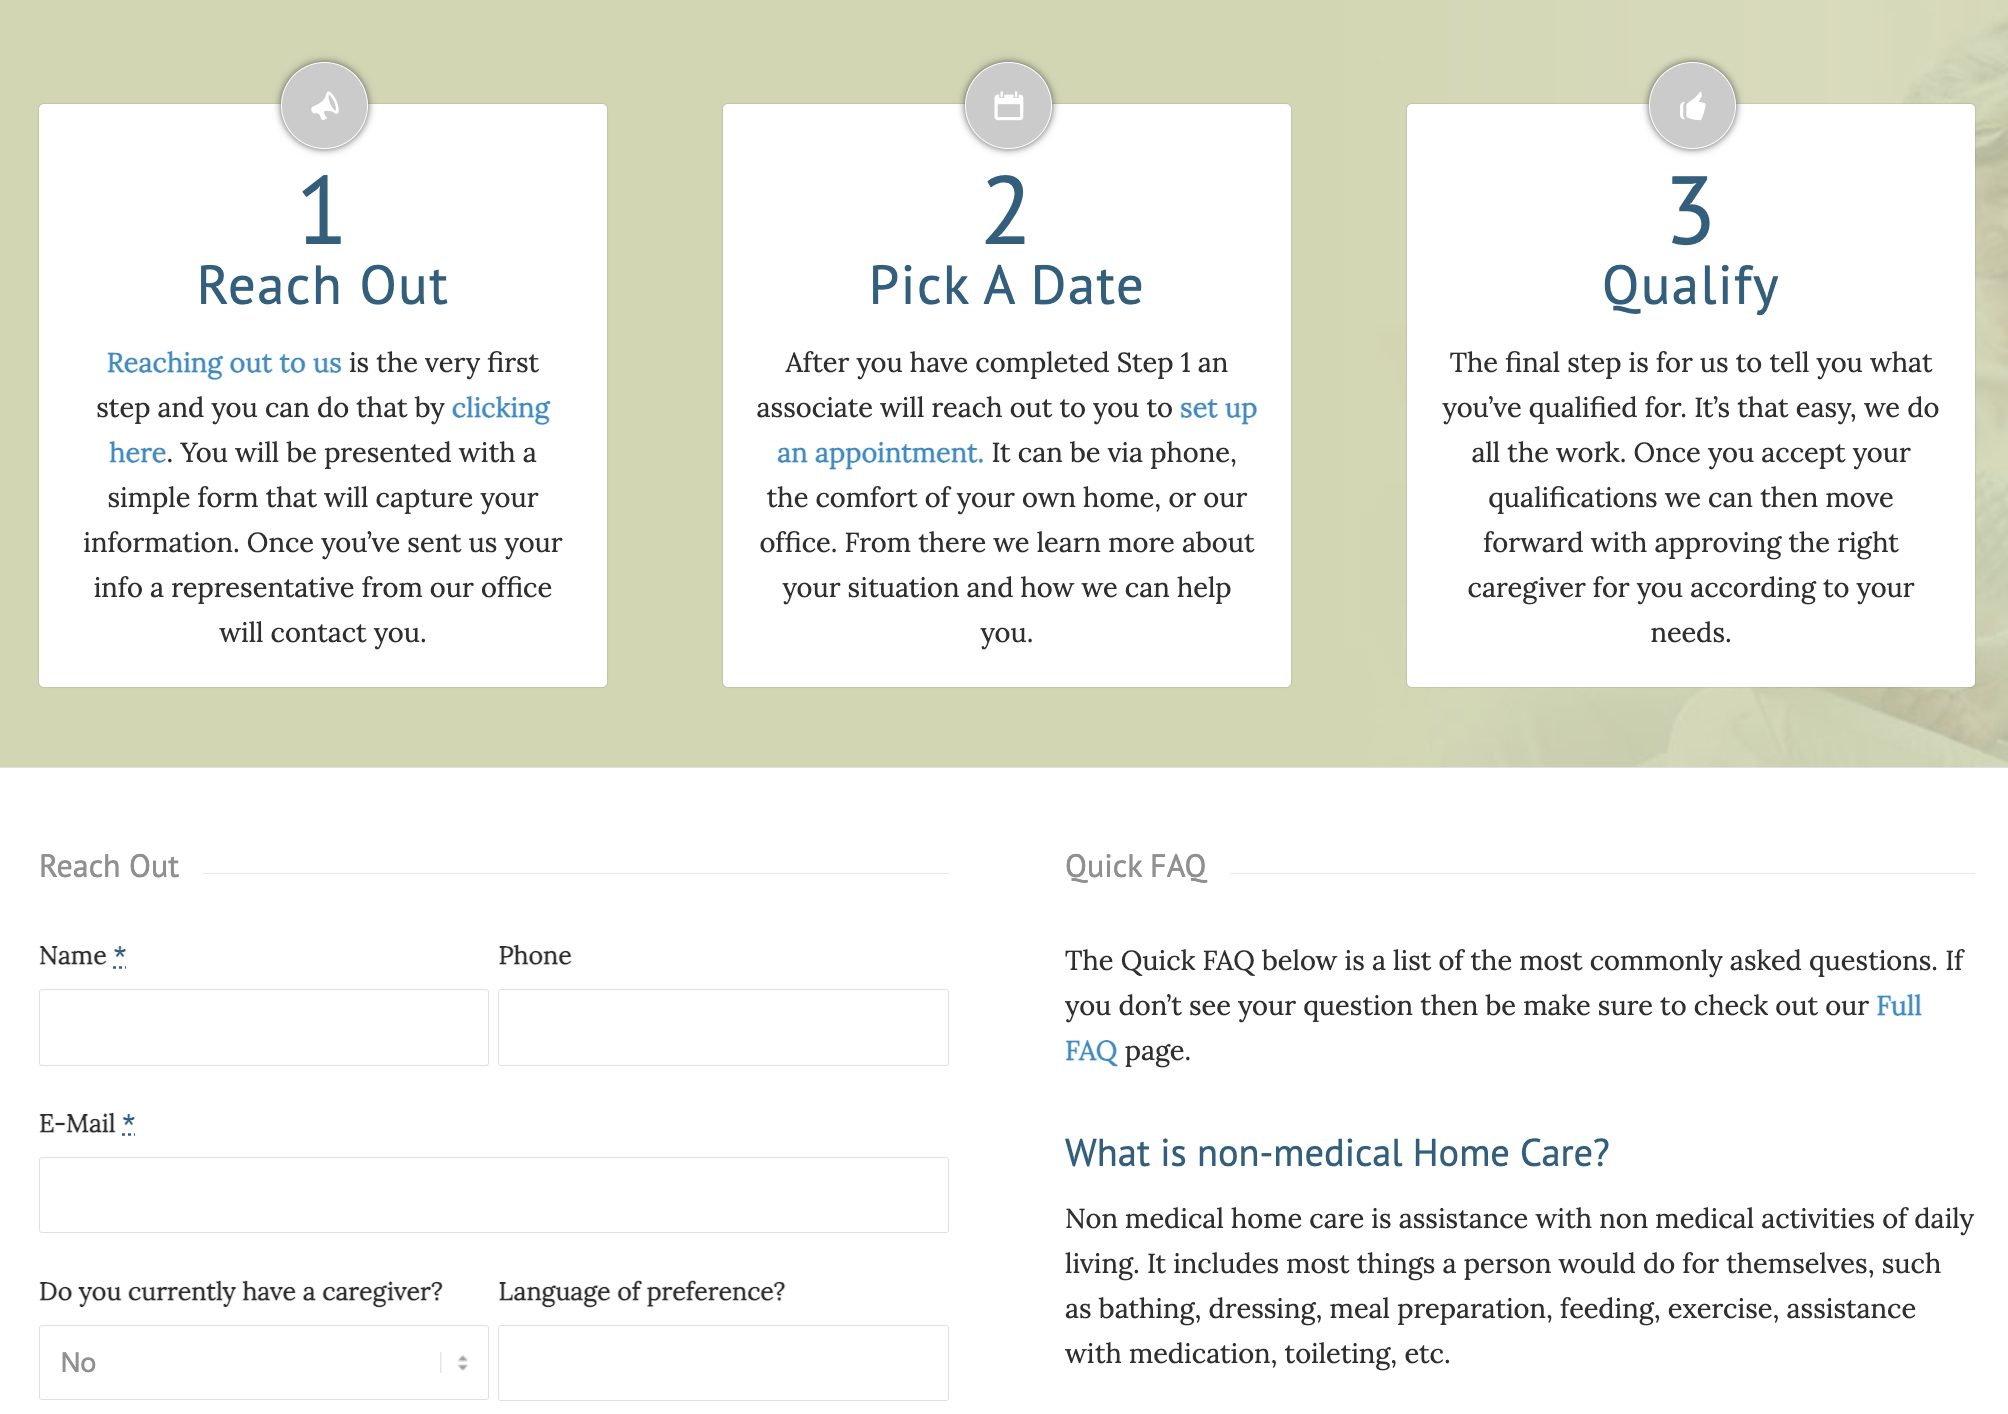Click the E-Mail required asterisk

pyautogui.click(x=128, y=1123)
